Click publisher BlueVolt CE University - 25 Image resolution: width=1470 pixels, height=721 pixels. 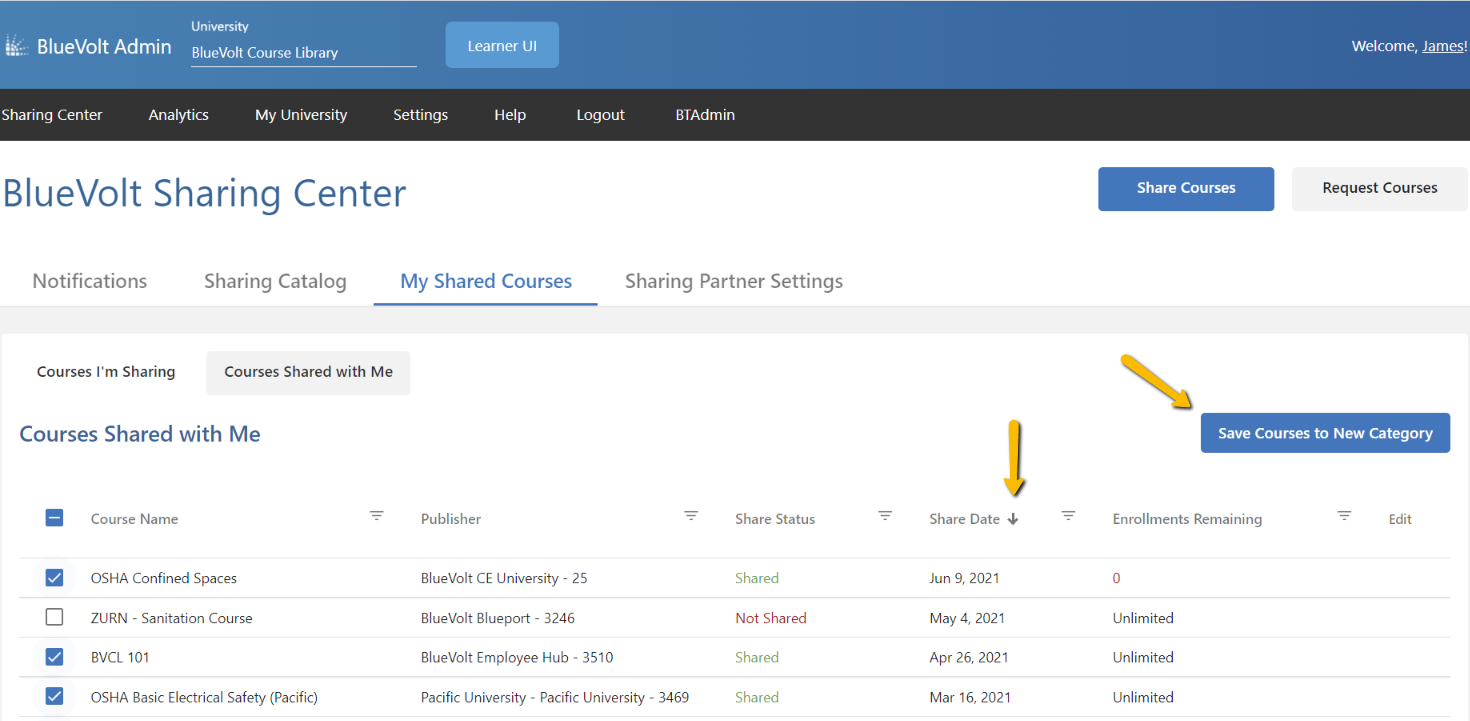click(x=504, y=578)
